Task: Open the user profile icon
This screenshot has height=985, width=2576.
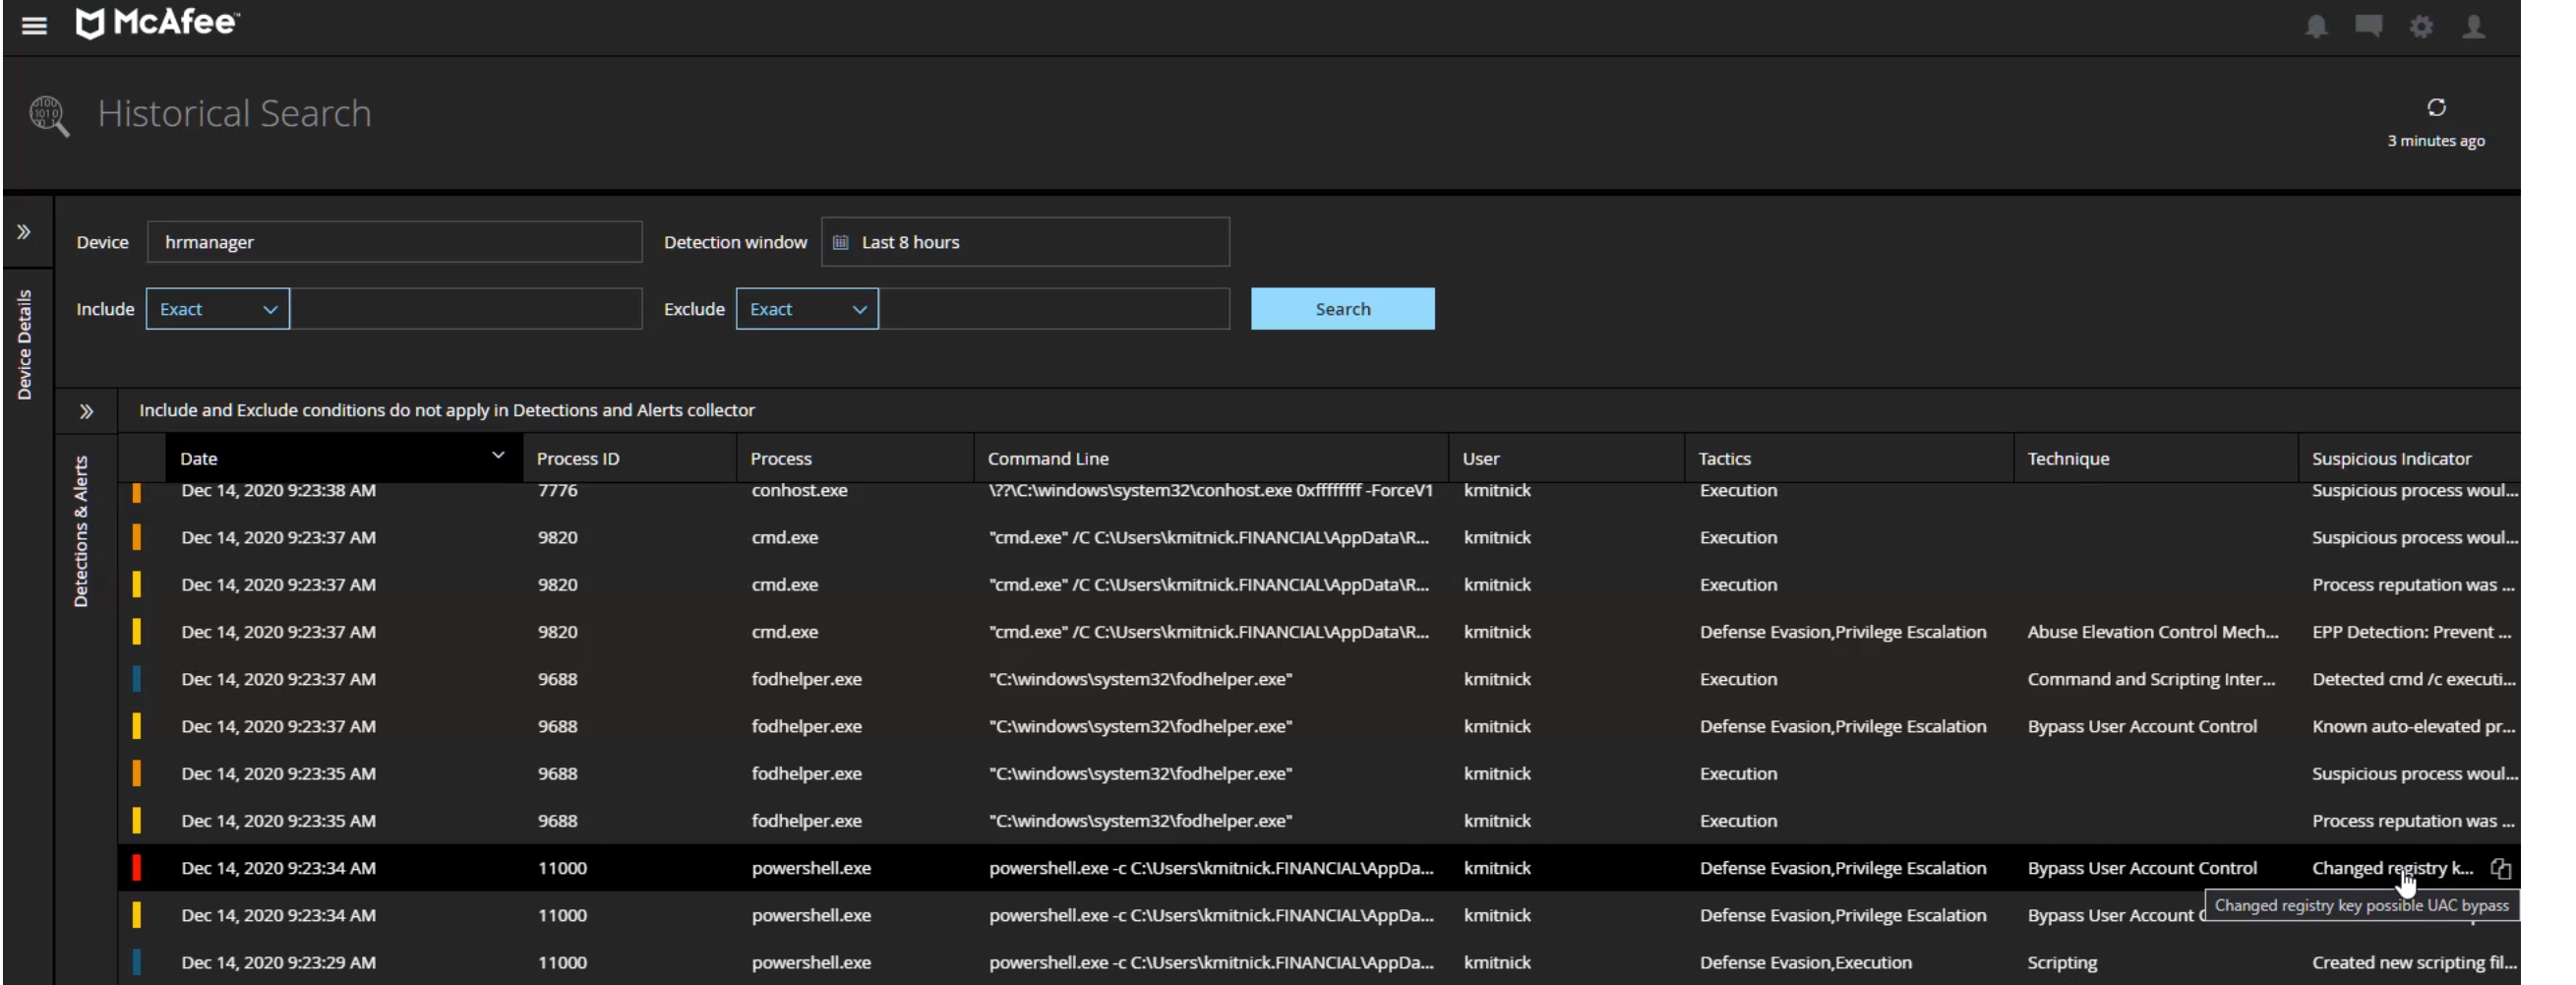Action: [2473, 26]
